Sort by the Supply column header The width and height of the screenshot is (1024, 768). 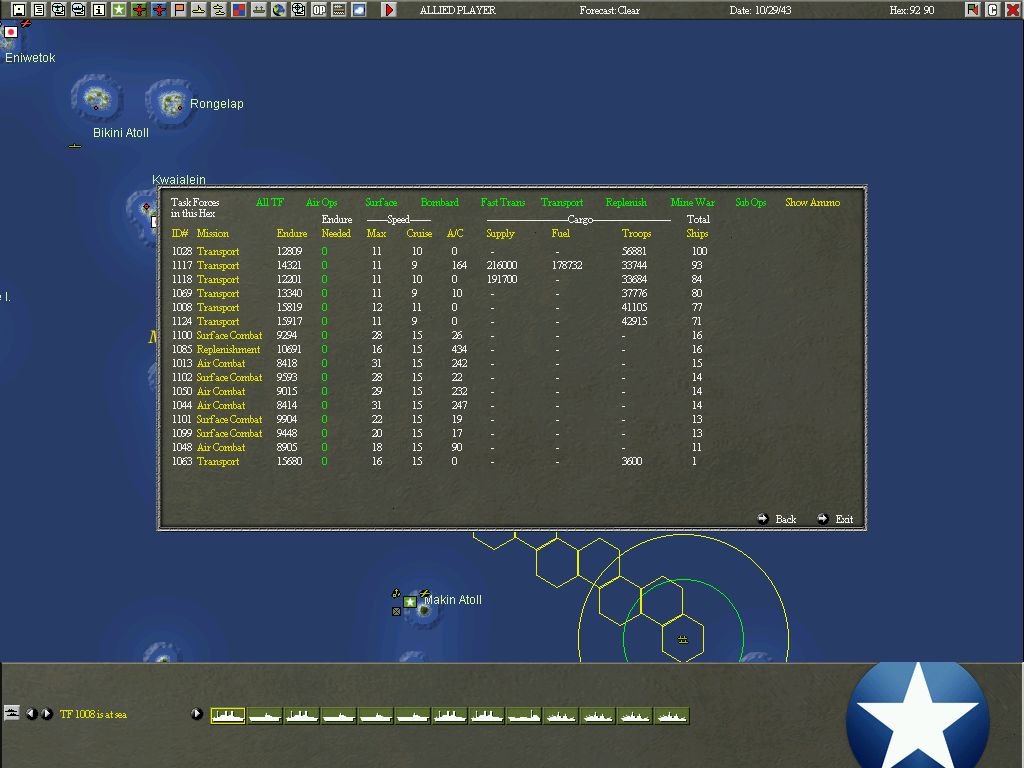pos(500,234)
